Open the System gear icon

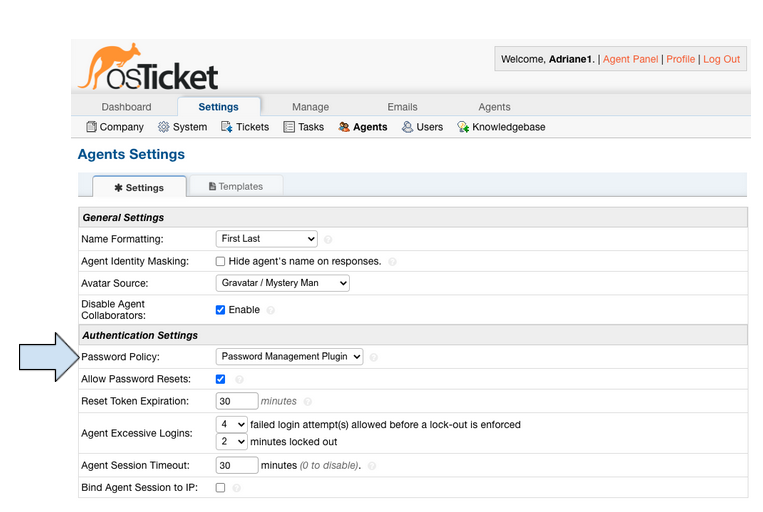pyautogui.click(x=164, y=127)
